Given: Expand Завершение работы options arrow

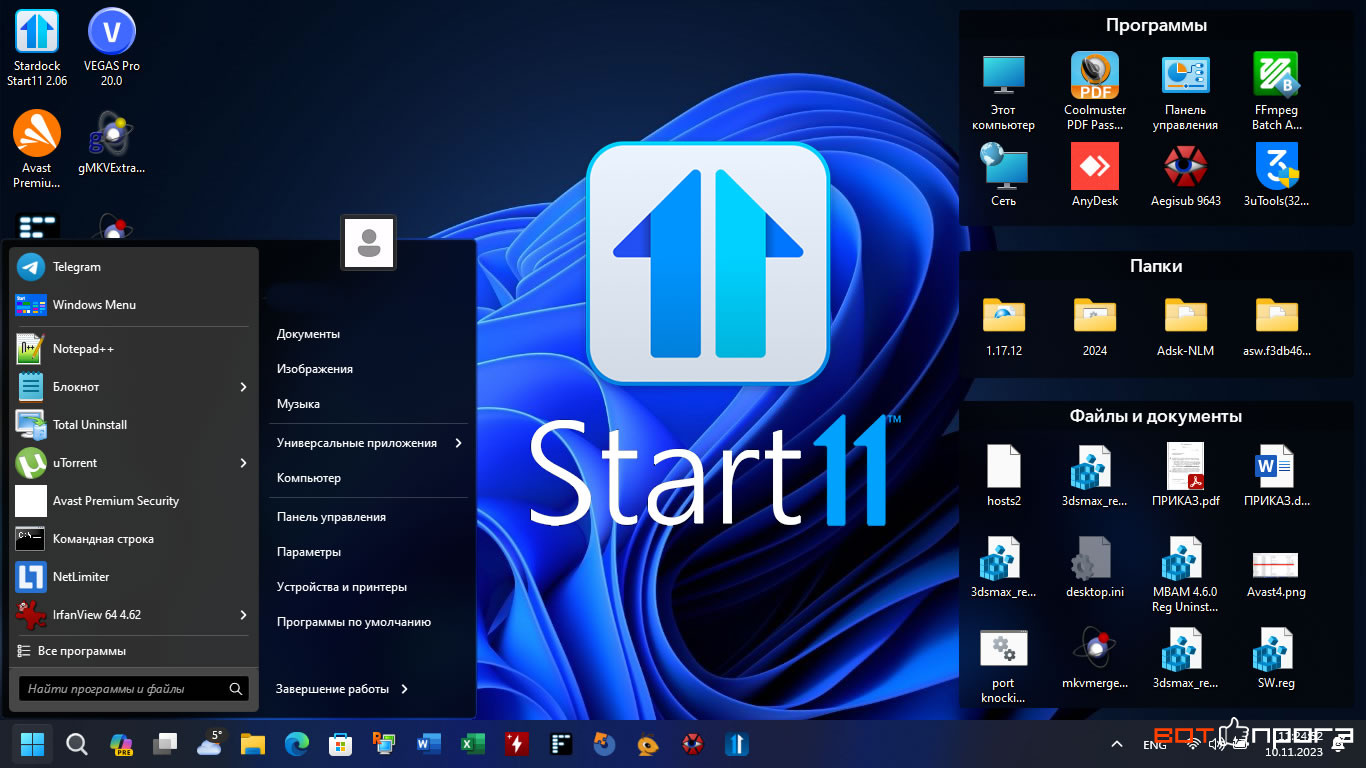Looking at the screenshot, I should pos(404,689).
